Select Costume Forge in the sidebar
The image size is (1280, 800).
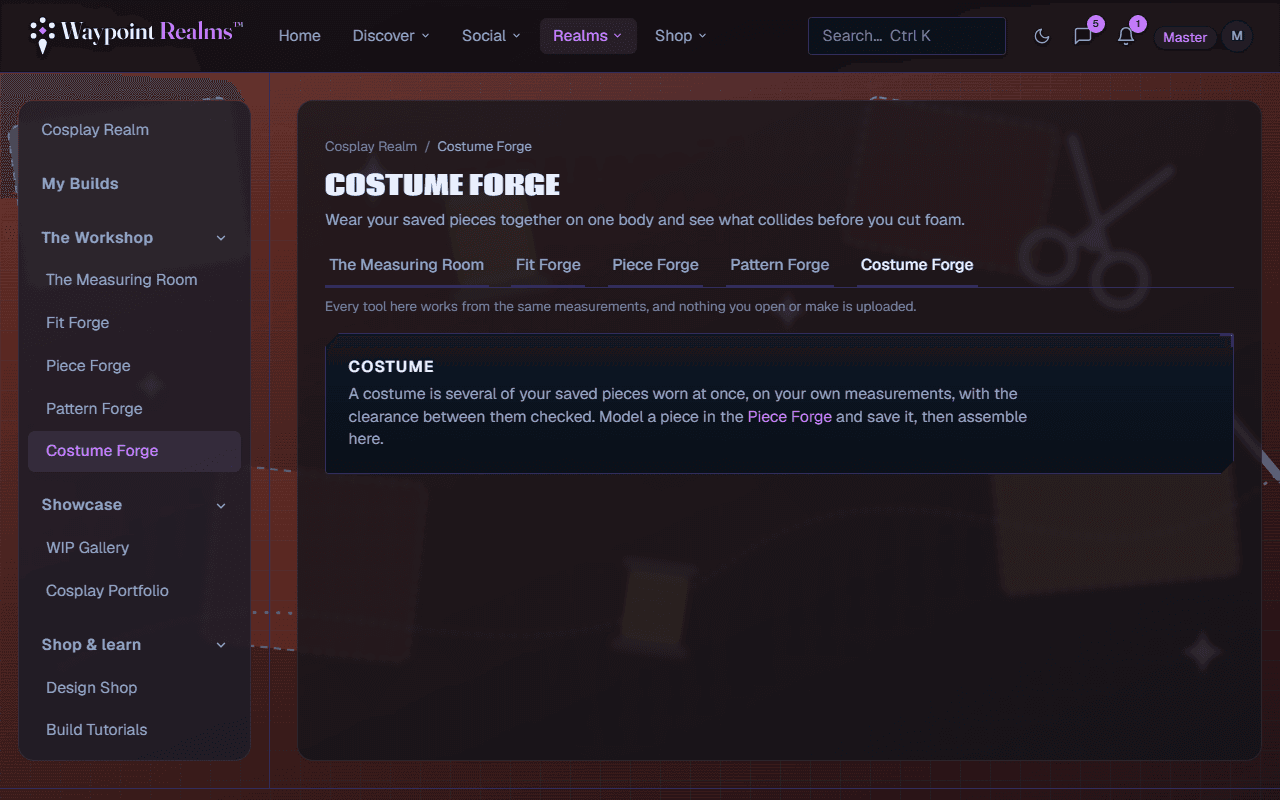(x=134, y=451)
